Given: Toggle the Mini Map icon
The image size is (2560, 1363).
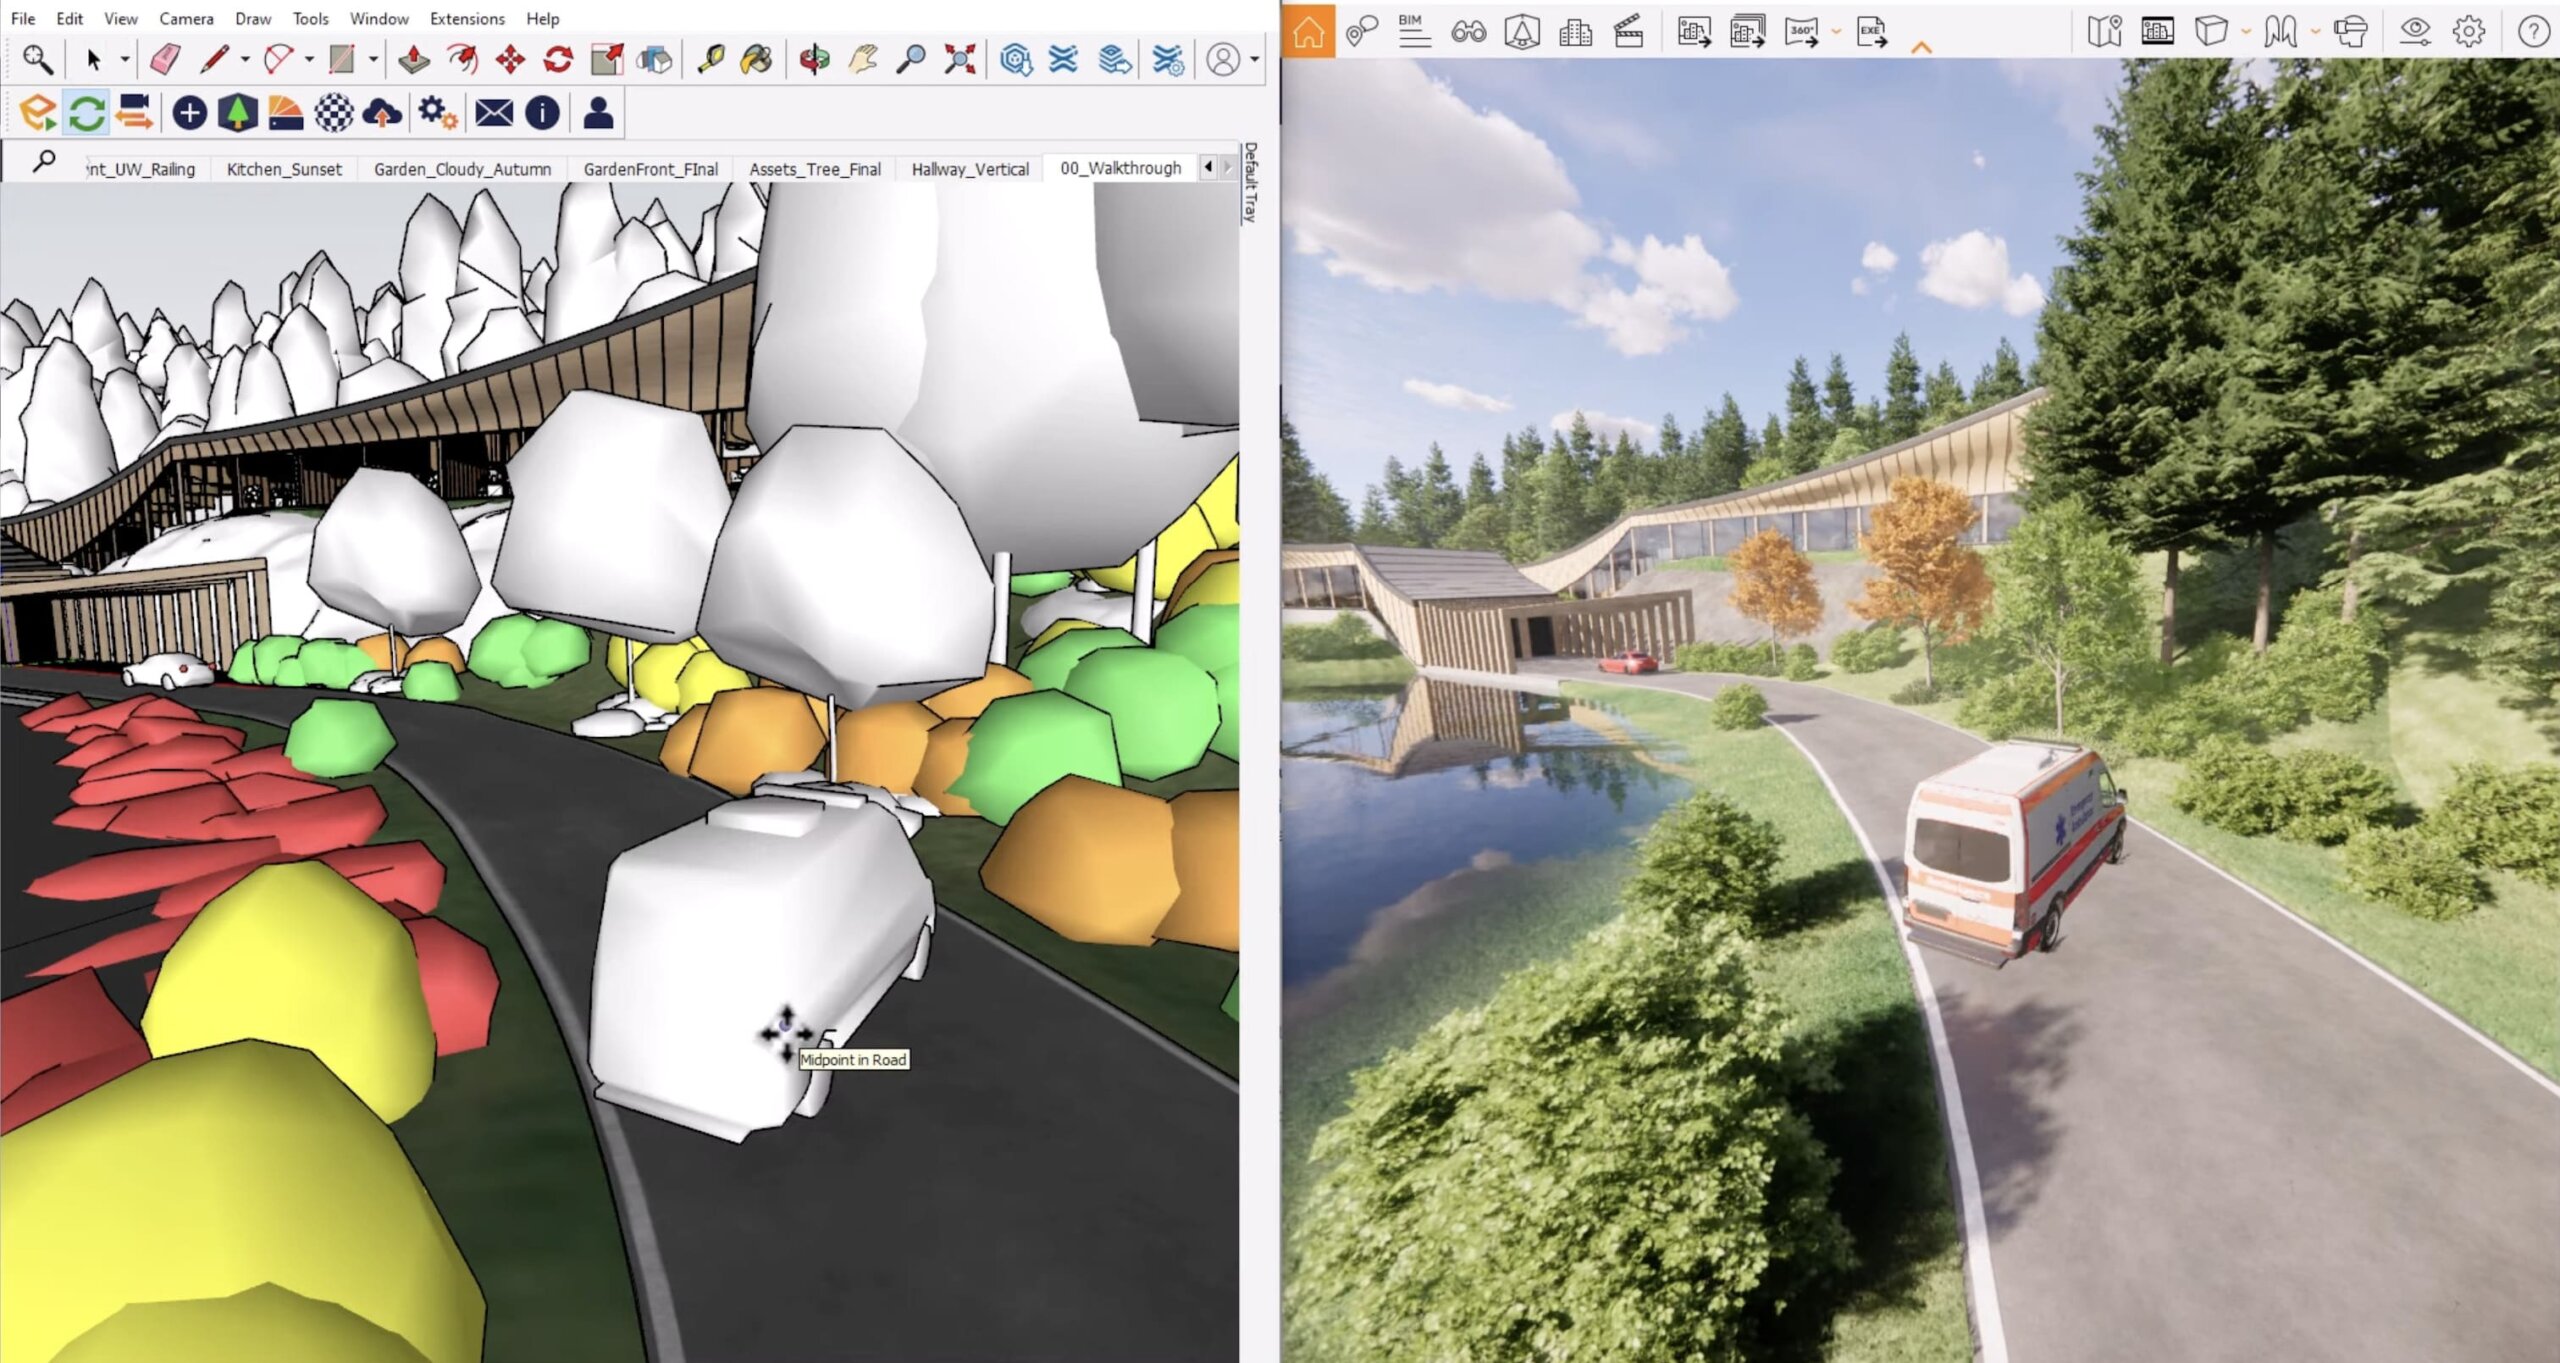Looking at the screenshot, I should point(2104,32).
